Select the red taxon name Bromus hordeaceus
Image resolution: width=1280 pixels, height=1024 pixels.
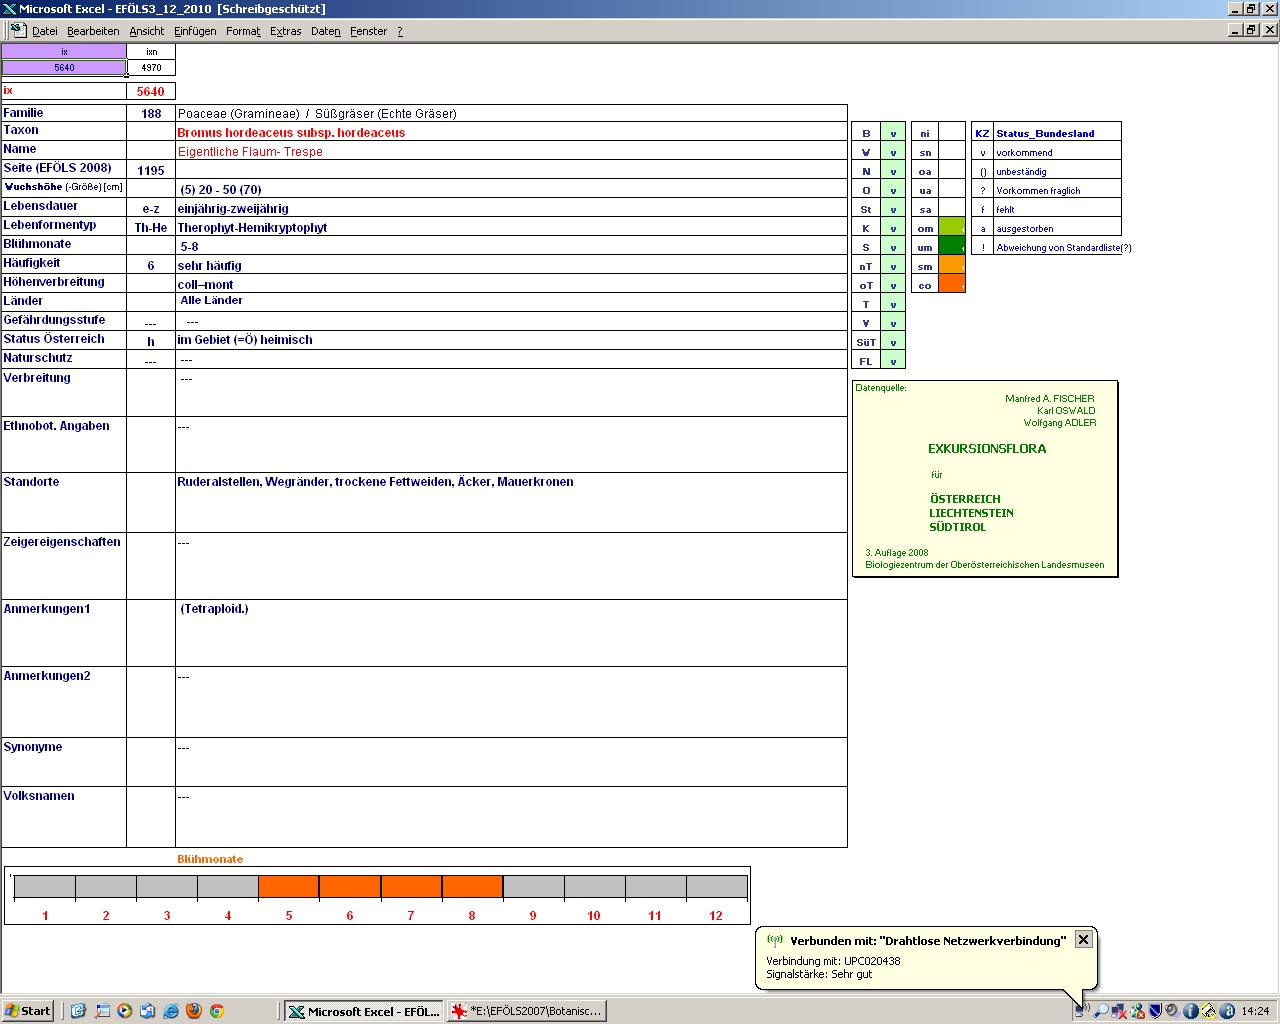pos(291,132)
